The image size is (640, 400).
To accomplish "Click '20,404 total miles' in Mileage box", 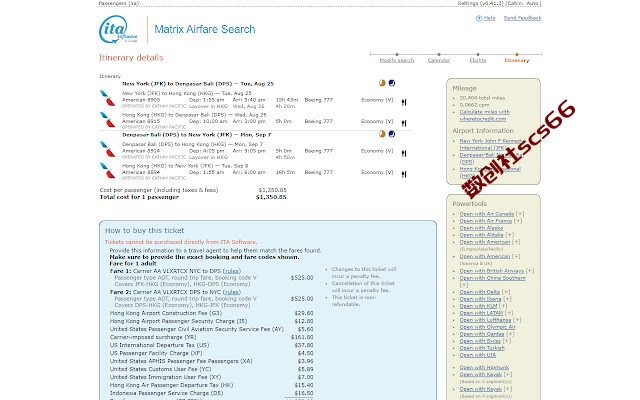I will [x=482, y=98].
